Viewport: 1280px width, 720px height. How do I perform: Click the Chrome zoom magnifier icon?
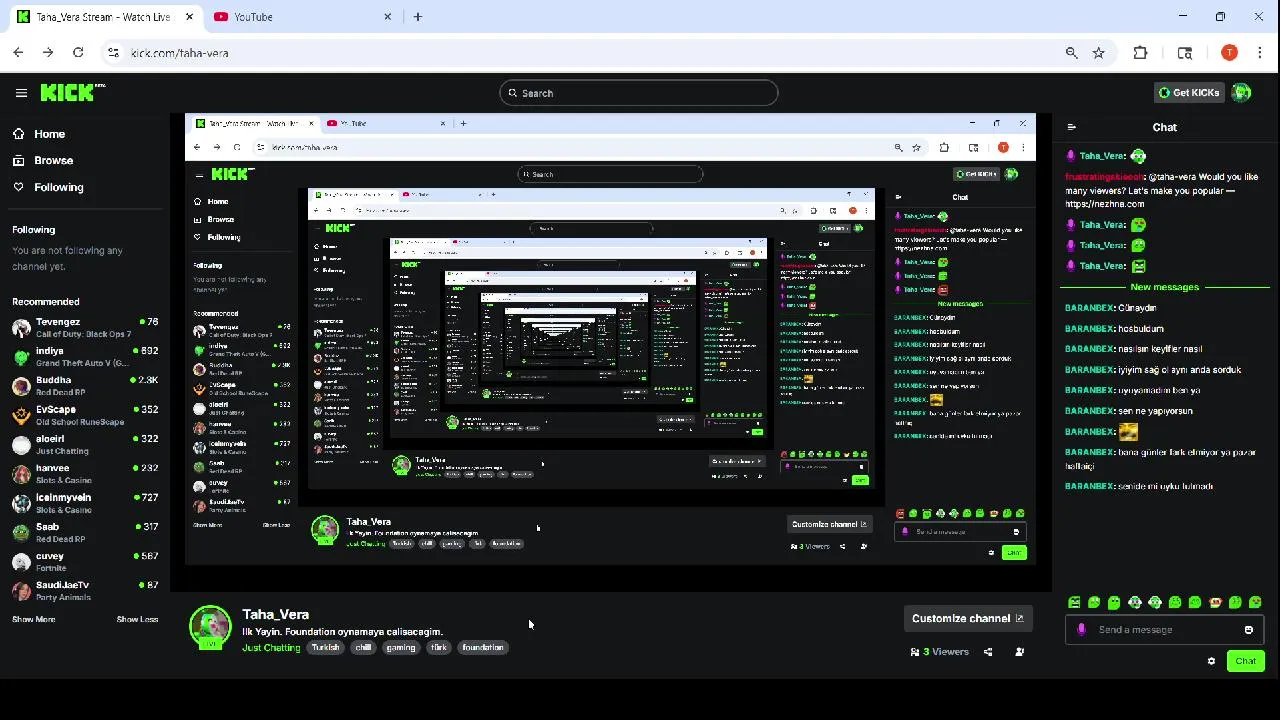(1072, 53)
